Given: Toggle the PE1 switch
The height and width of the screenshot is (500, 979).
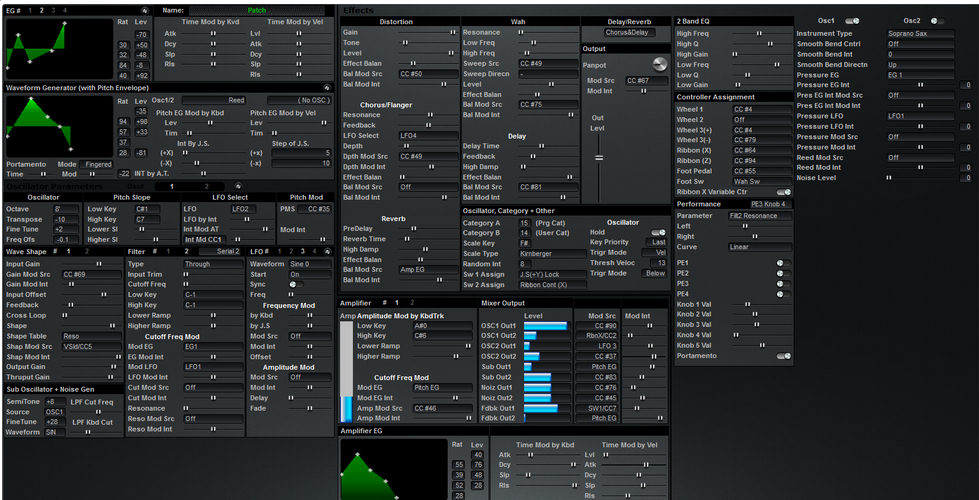Looking at the screenshot, I should tap(784, 263).
